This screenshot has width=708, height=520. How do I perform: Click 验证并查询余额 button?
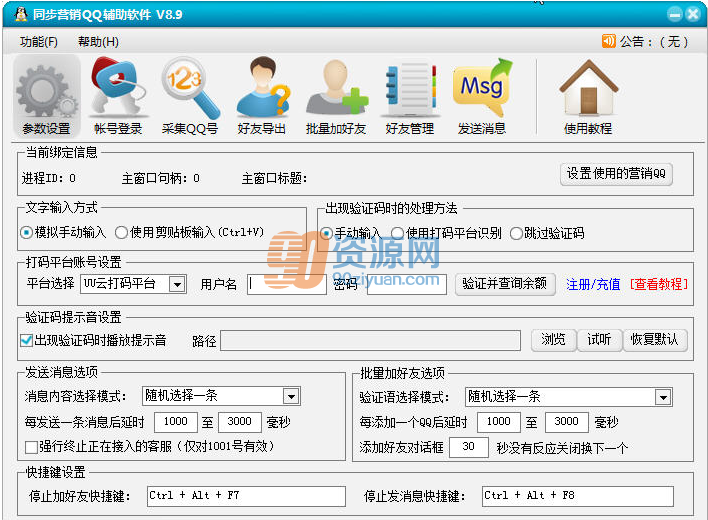tap(505, 284)
